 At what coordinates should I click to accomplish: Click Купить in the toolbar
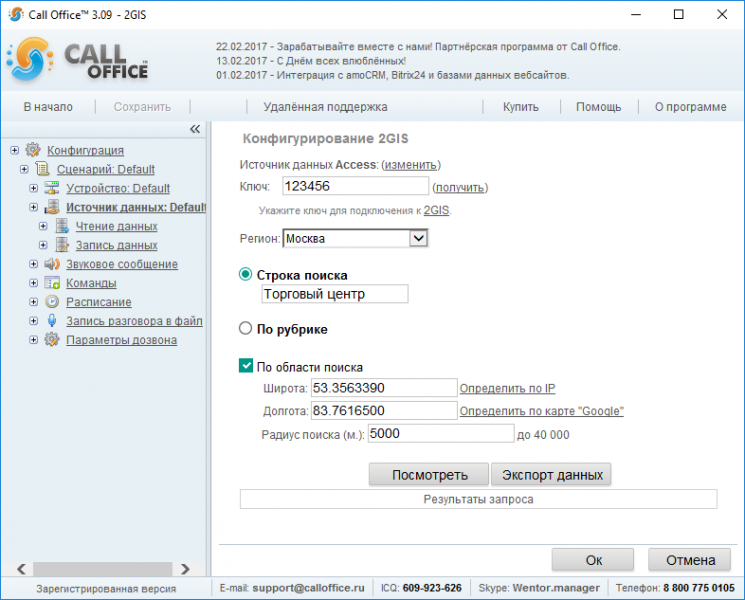521,107
